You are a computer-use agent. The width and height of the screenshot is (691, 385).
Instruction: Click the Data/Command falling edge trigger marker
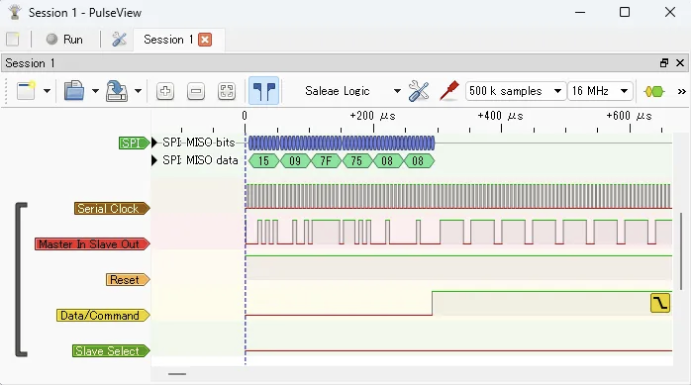[x=660, y=303]
